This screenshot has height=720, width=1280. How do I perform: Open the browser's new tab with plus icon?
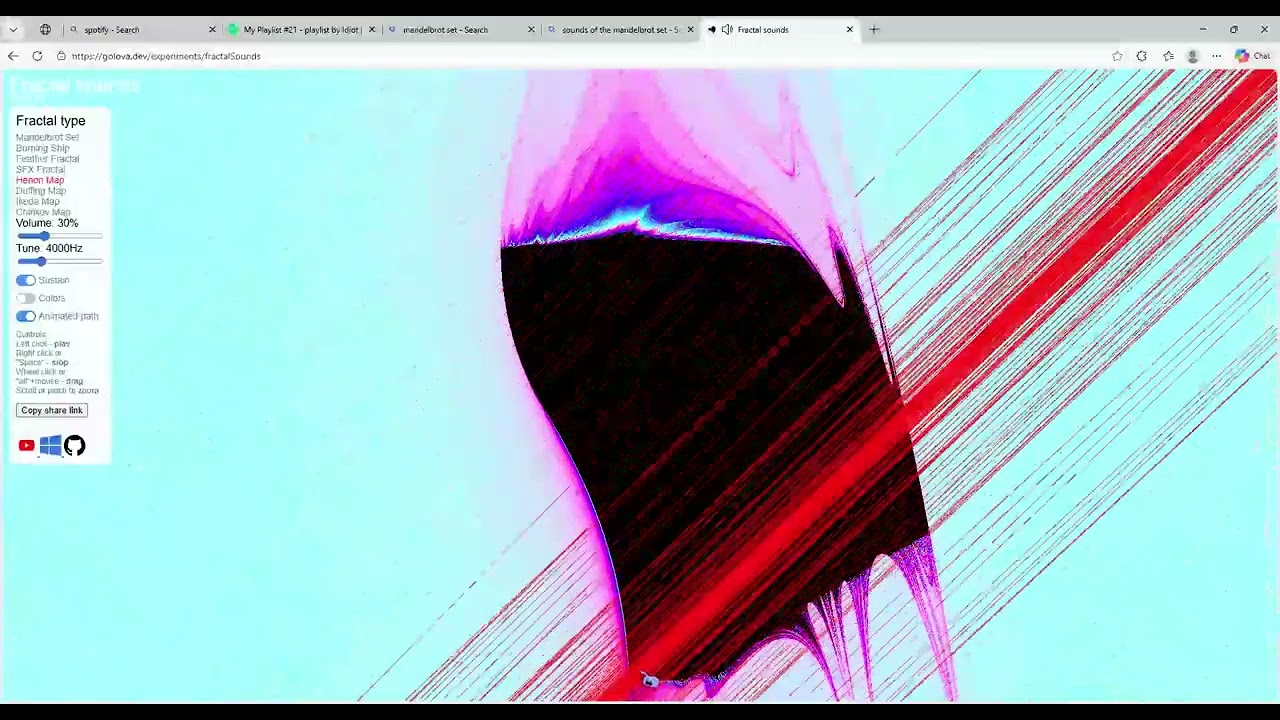tap(874, 30)
